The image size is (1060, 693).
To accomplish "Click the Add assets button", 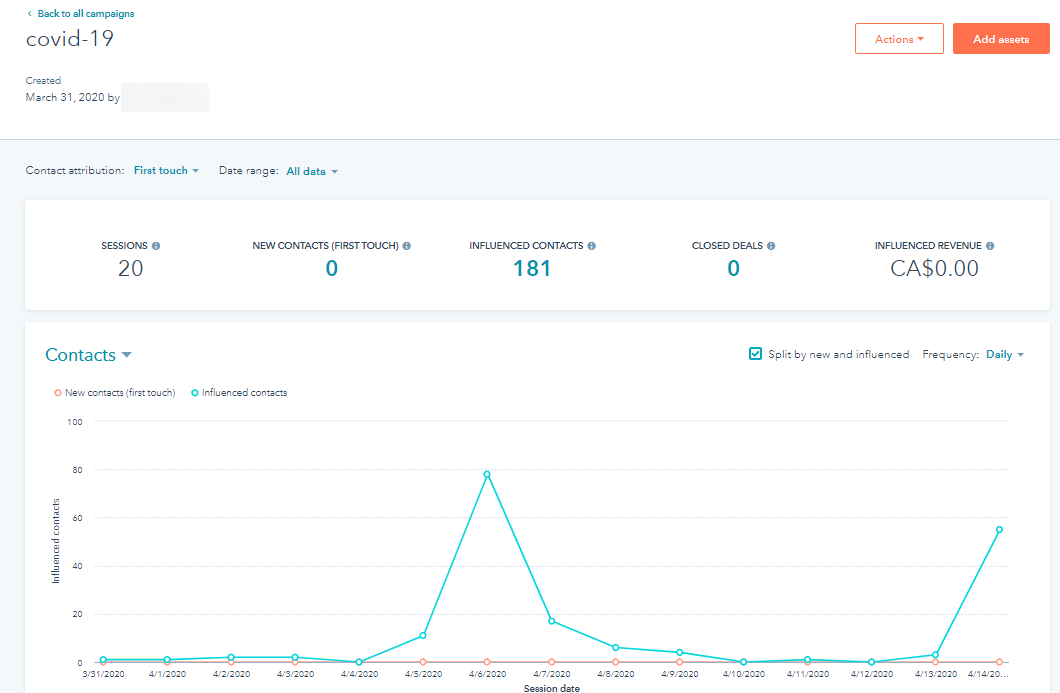I will pyautogui.click(x=1001, y=39).
